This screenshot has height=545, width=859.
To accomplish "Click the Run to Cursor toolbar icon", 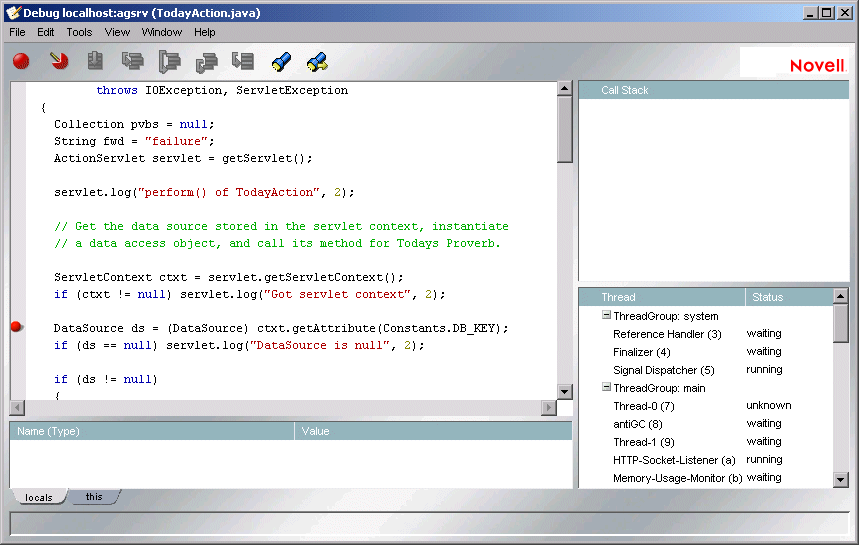I will (x=243, y=61).
